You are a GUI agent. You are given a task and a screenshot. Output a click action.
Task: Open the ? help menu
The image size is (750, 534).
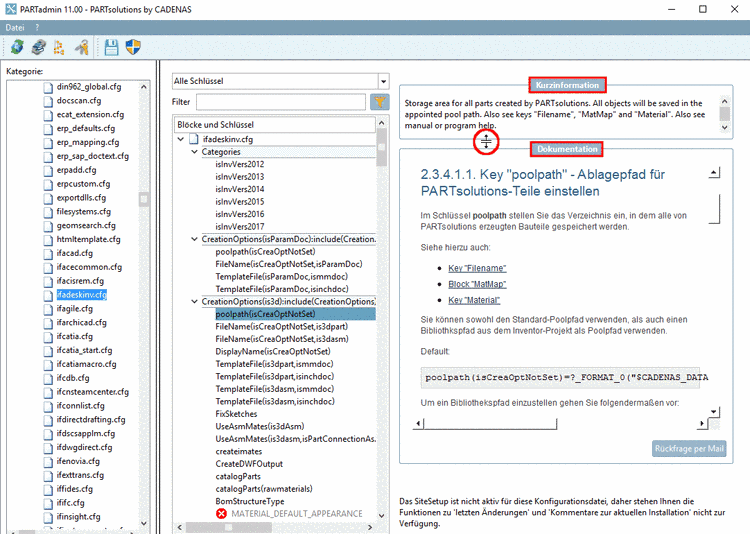click(37, 28)
